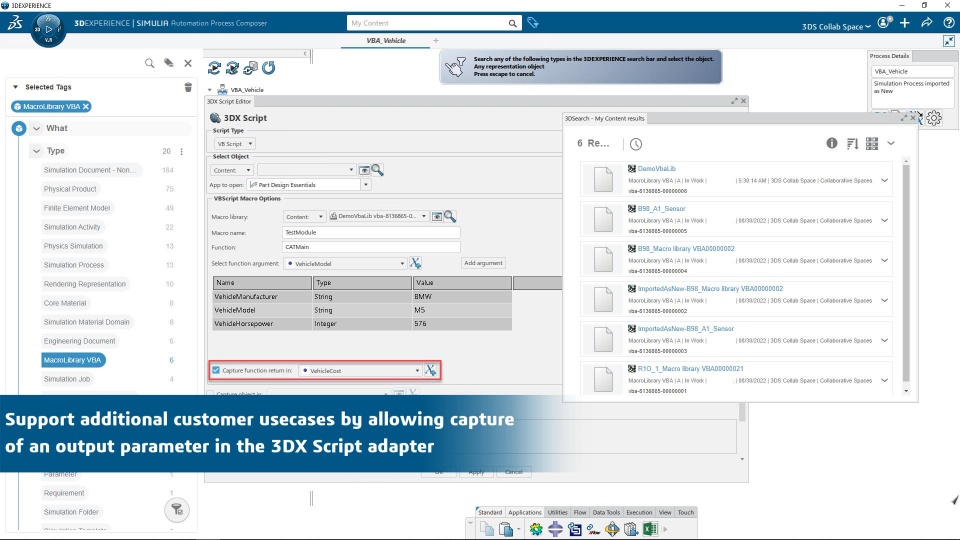Image resolution: width=960 pixels, height=540 pixels.
Task: Click the compass play button
Action: [x=48, y=28]
